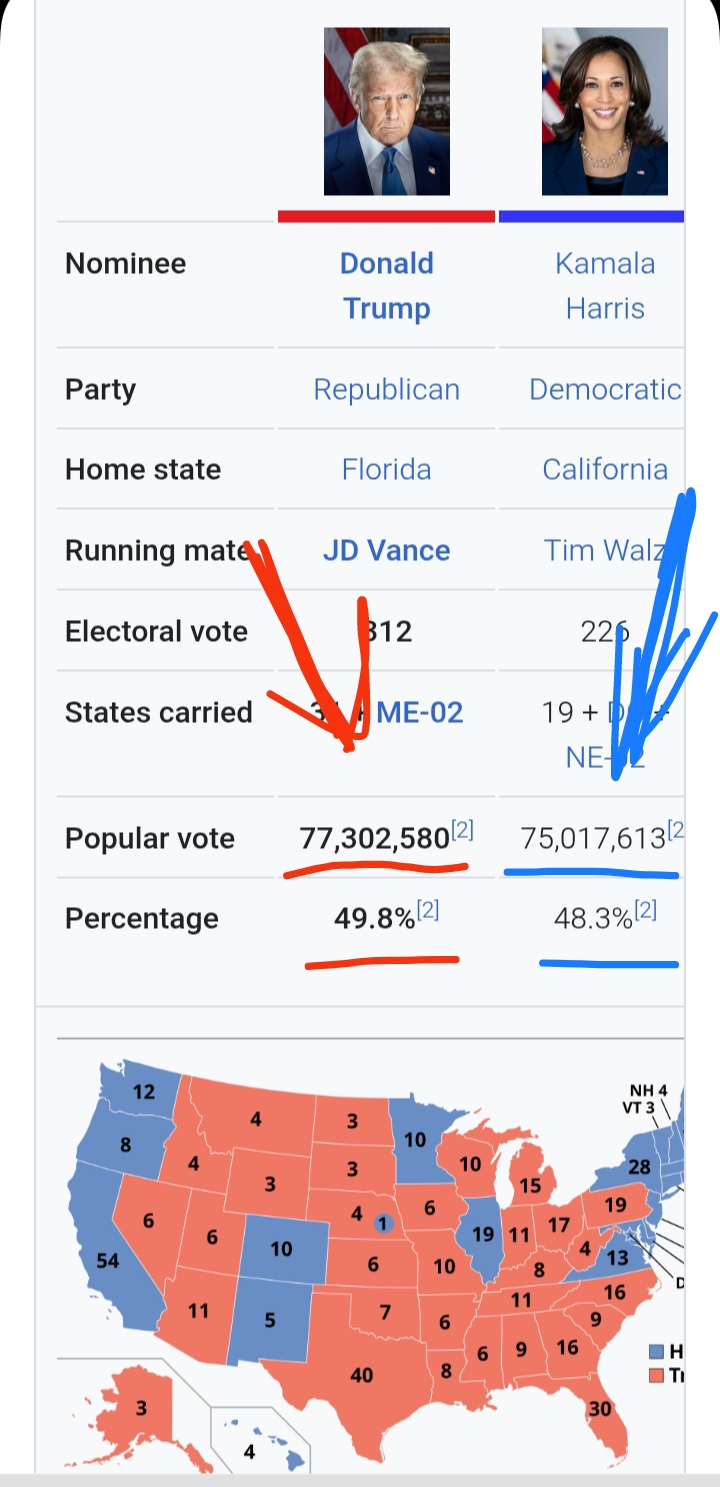Click the blue legend square on map
The width and height of the screenshot is (720, 1487).
click(656, 1351)
